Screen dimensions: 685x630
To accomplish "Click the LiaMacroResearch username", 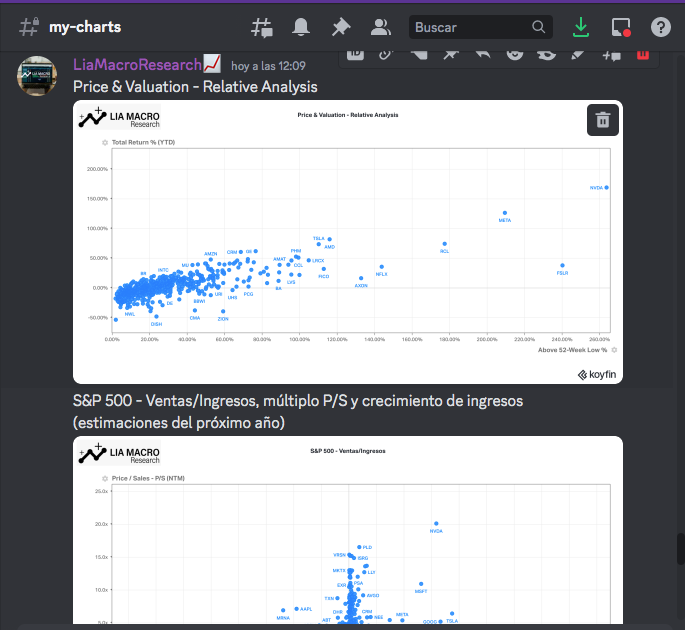I will (137, 65).
